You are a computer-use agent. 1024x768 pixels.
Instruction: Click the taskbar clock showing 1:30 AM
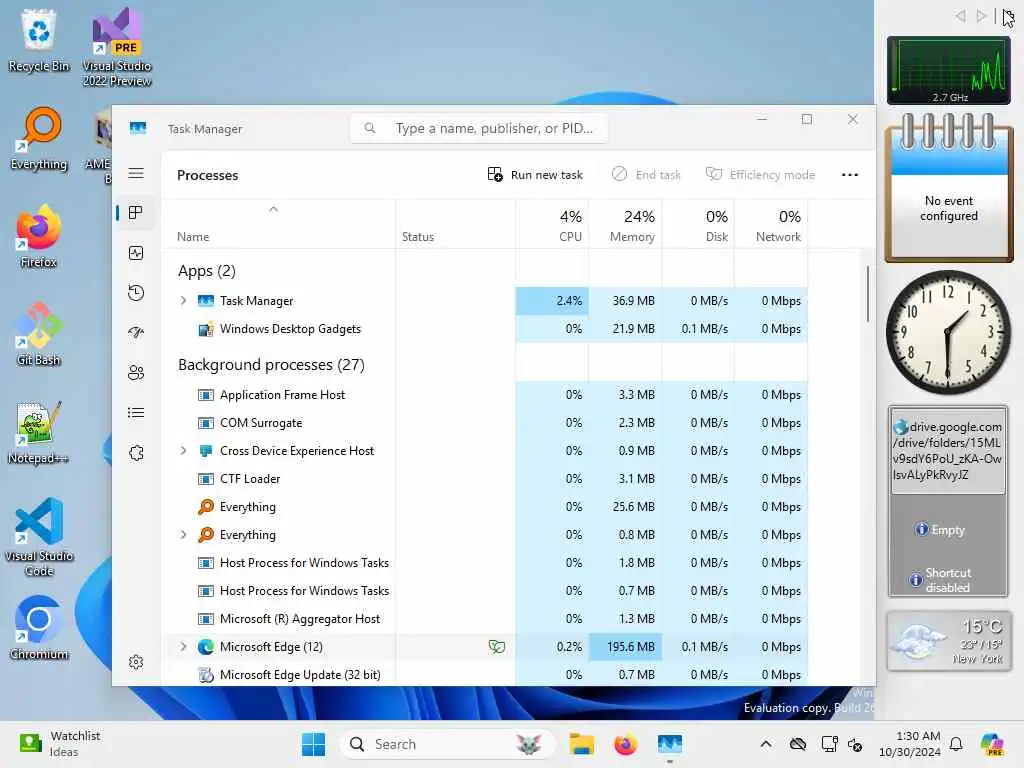[910, 744]
